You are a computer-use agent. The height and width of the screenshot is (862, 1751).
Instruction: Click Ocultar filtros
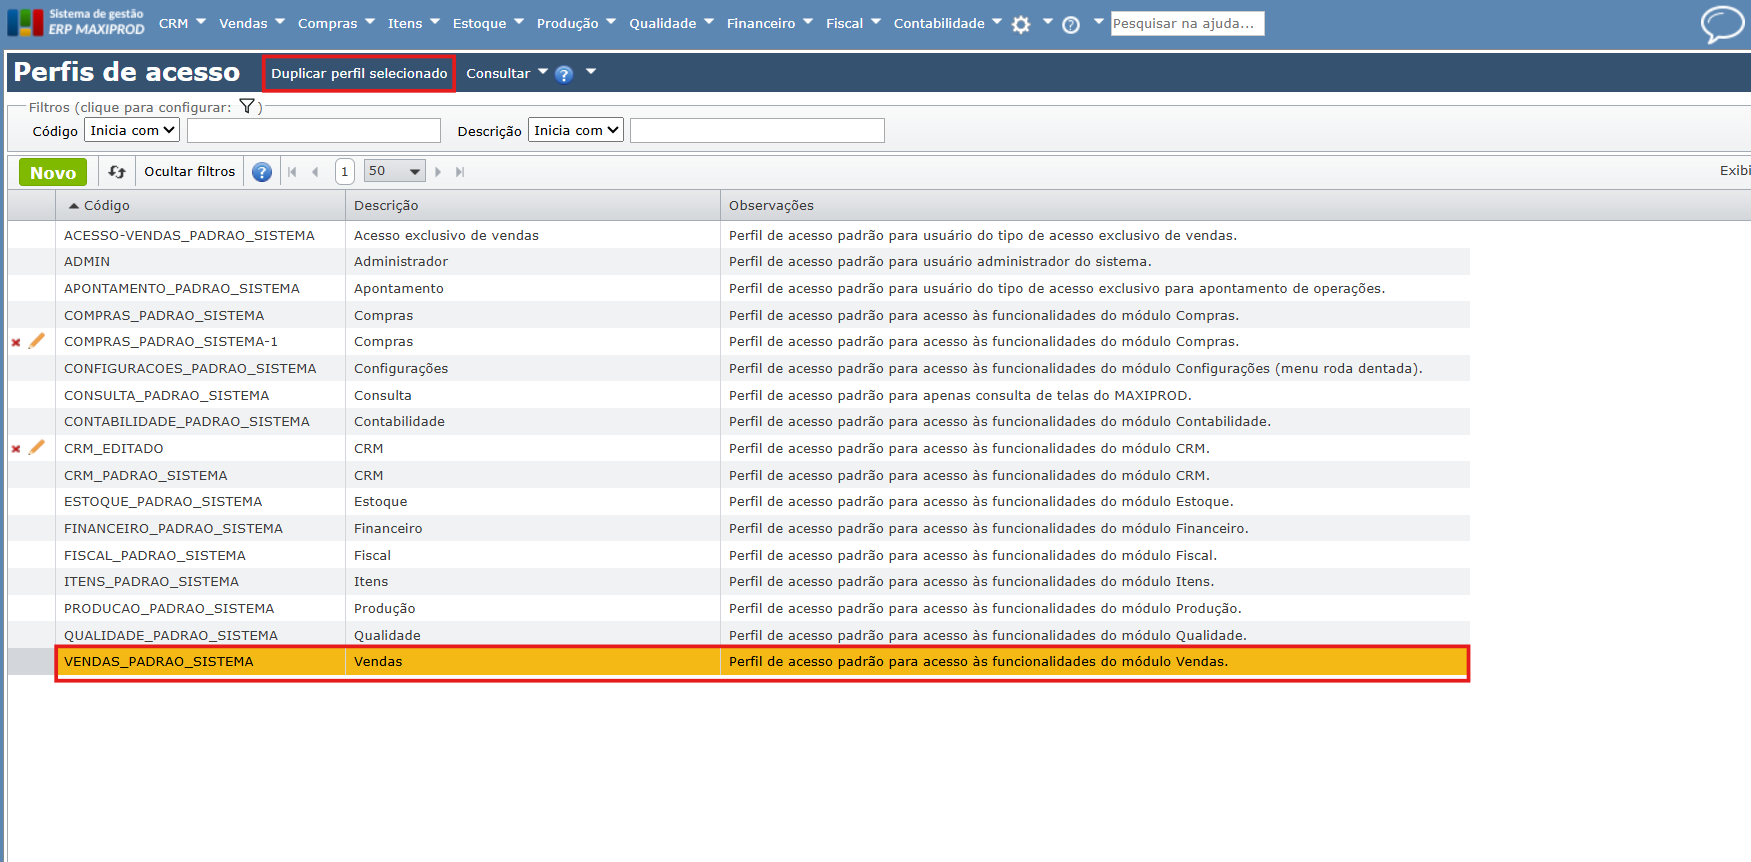[189, 171]
